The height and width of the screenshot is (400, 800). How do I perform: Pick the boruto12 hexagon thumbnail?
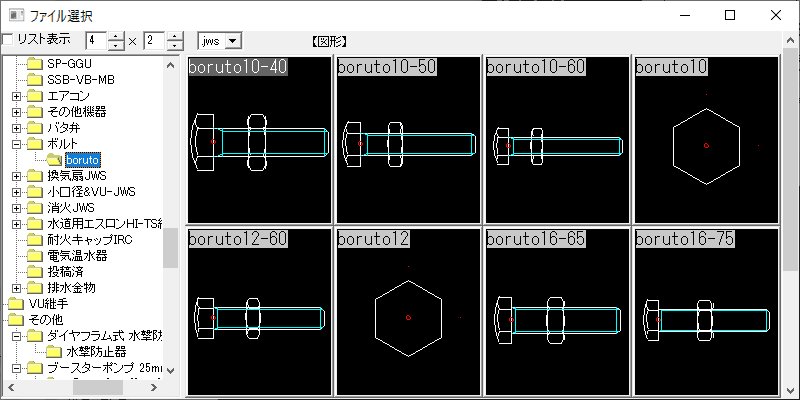pyautogui.click(x=409, y=312)
